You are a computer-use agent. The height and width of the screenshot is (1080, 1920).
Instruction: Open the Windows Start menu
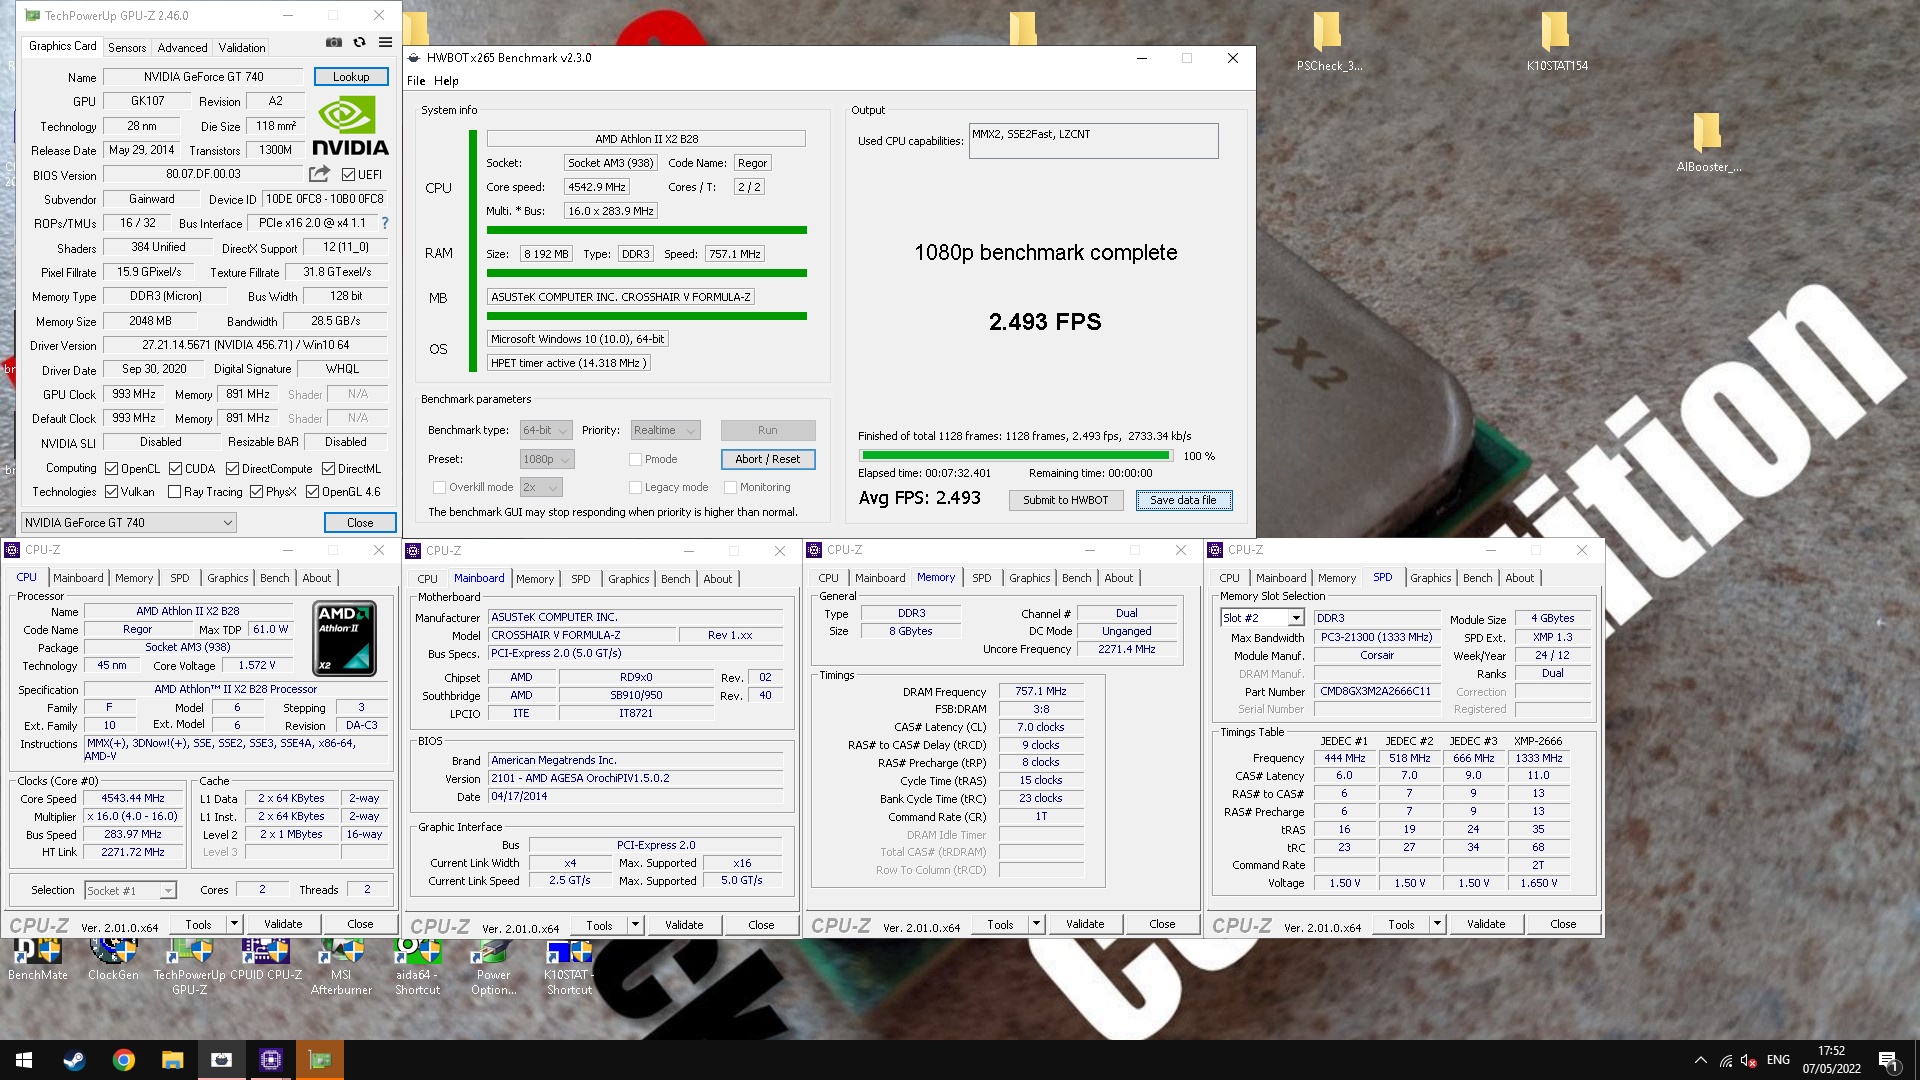click(x=24, y=1060)
